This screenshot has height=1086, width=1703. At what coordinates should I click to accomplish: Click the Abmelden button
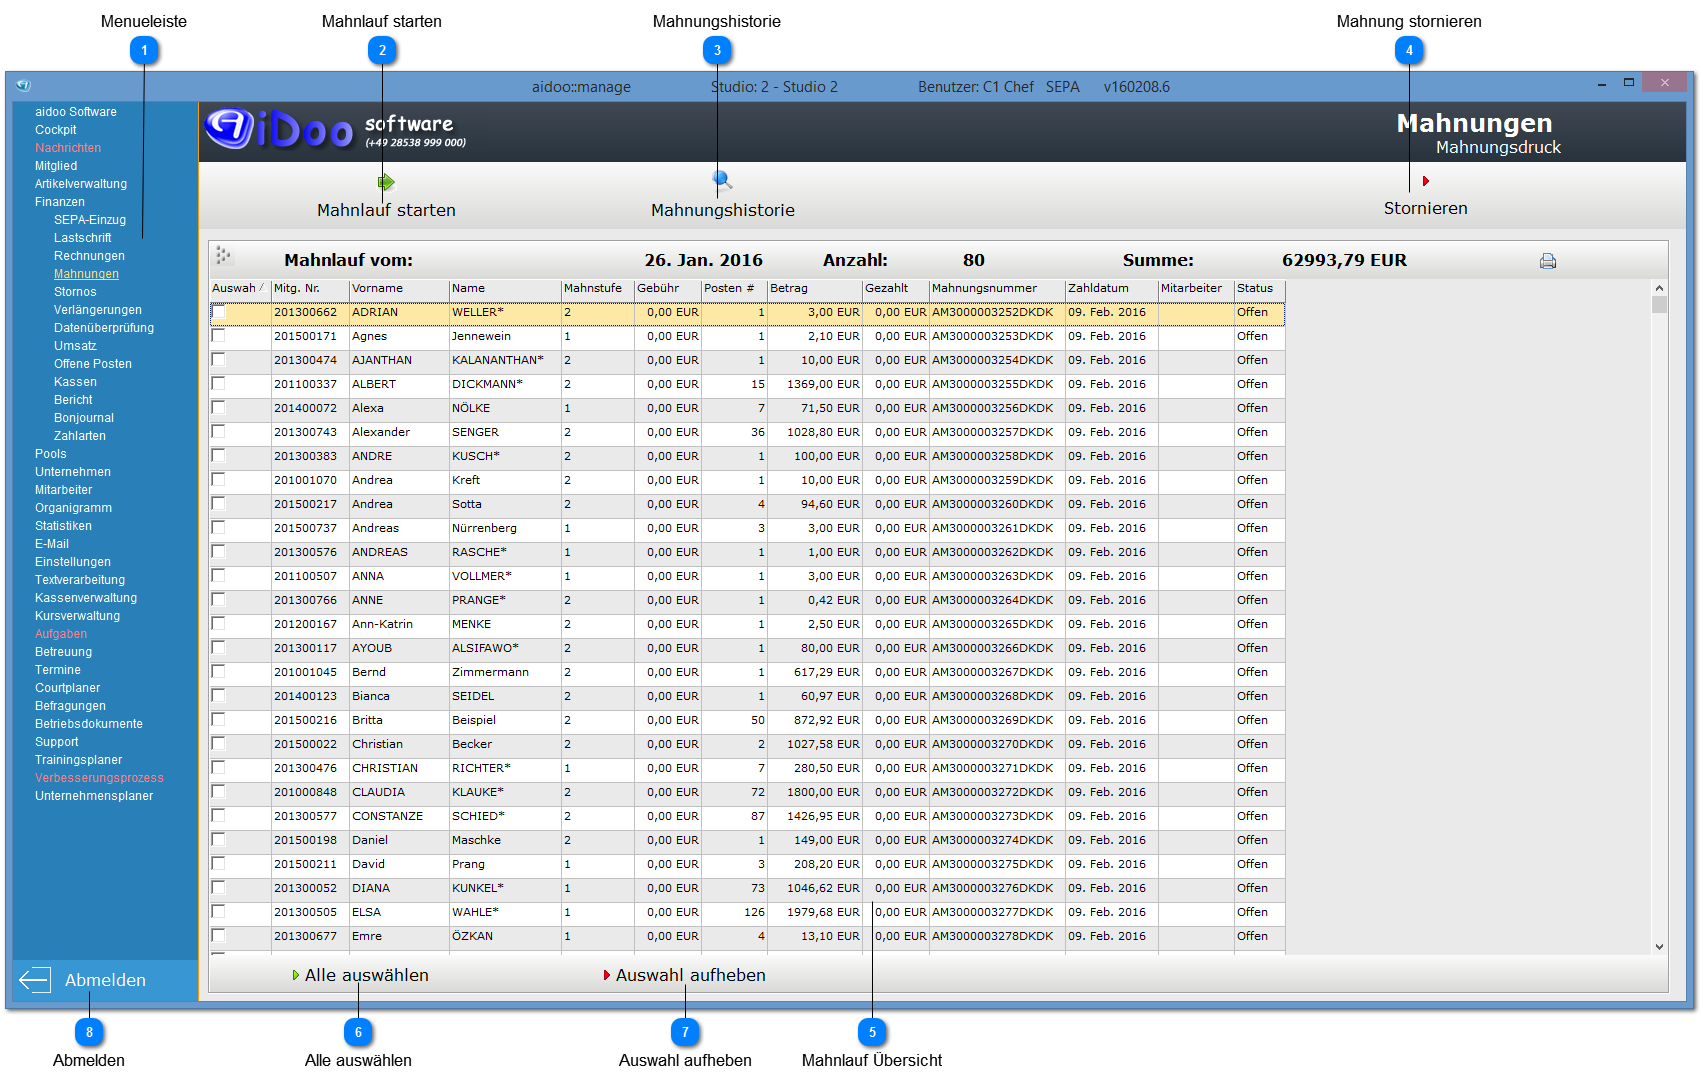(105, 980)
